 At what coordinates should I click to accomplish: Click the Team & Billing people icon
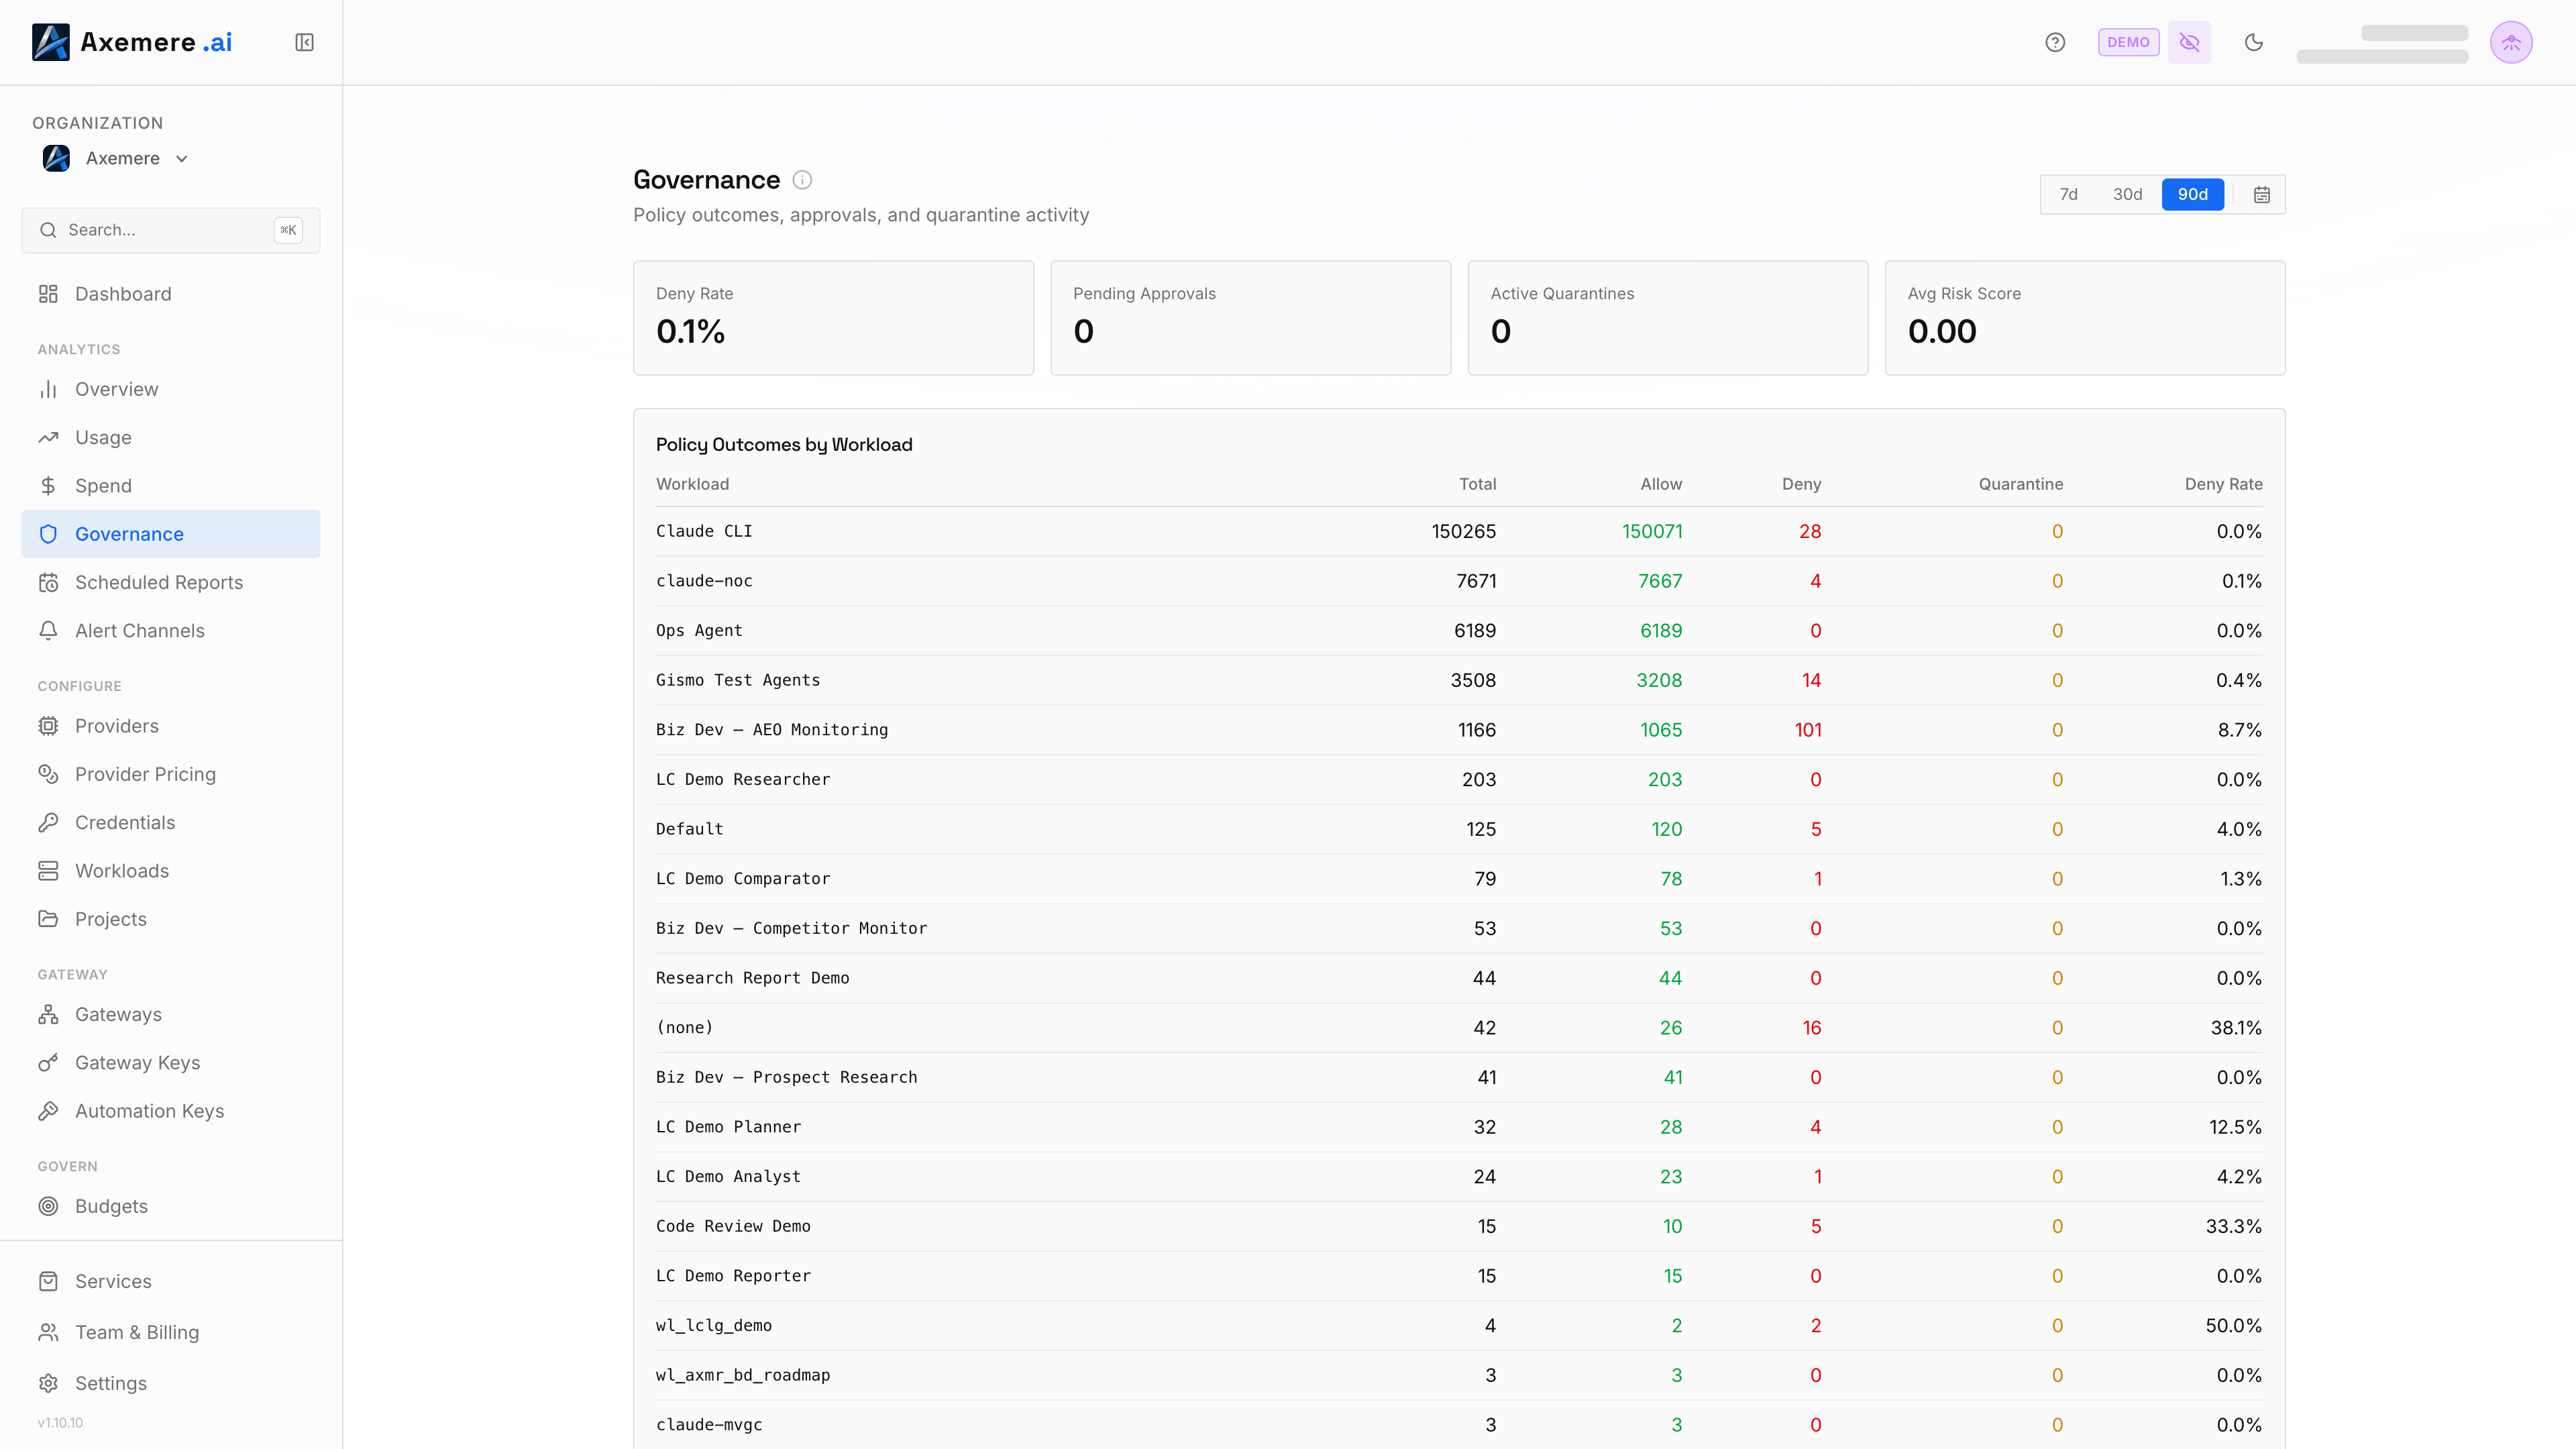pos(48,1332)
